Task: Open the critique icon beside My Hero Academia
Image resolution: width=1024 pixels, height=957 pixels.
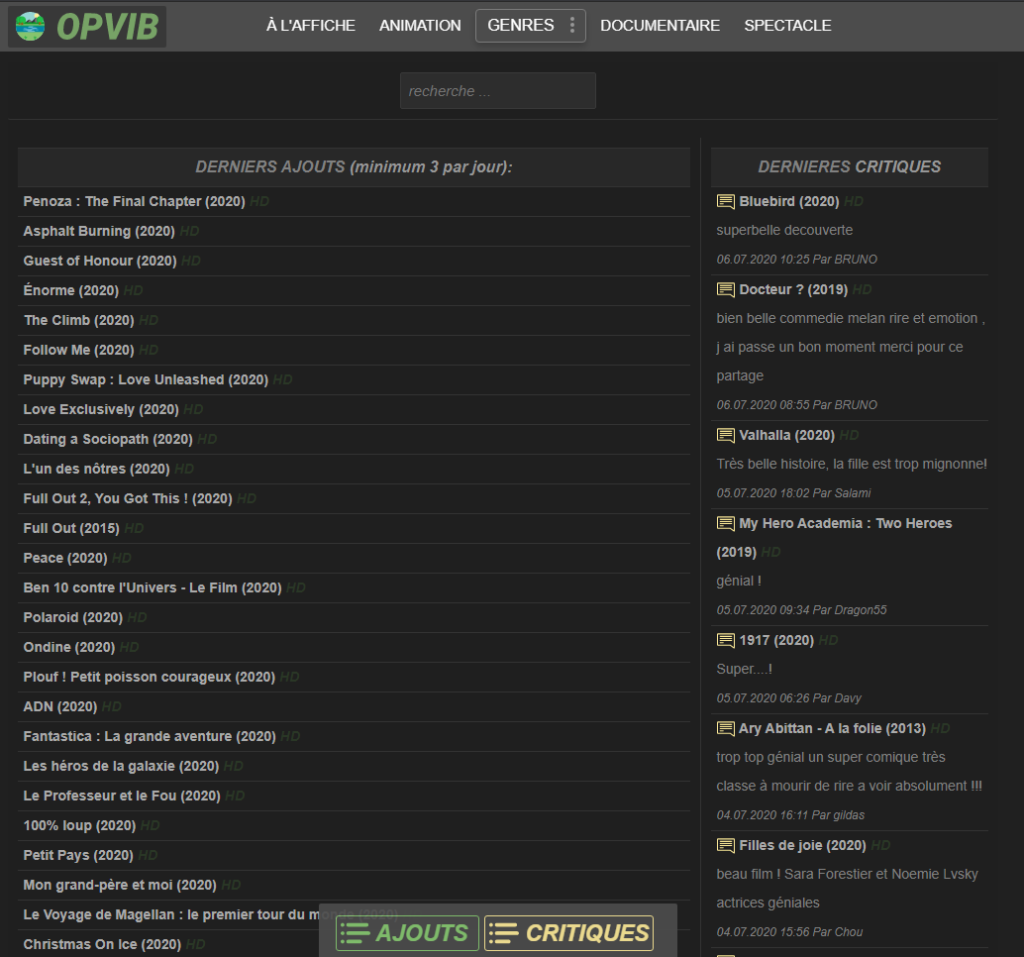Action: pos(726,524)
